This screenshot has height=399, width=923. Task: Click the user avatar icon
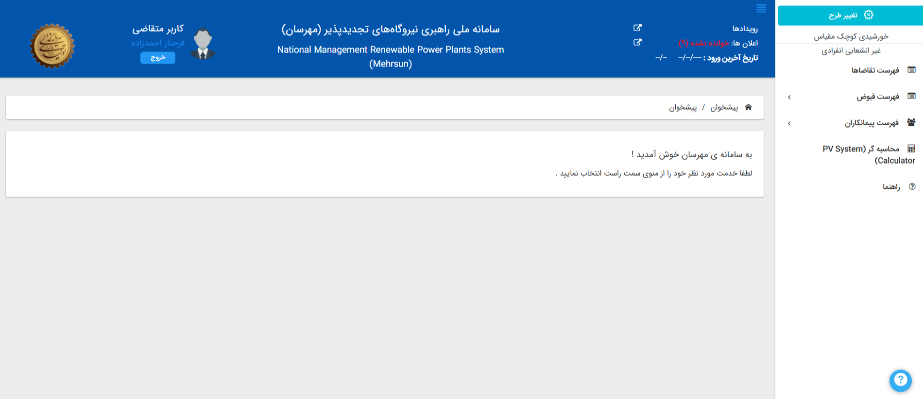pyautogui.click(x=203, y=44)
